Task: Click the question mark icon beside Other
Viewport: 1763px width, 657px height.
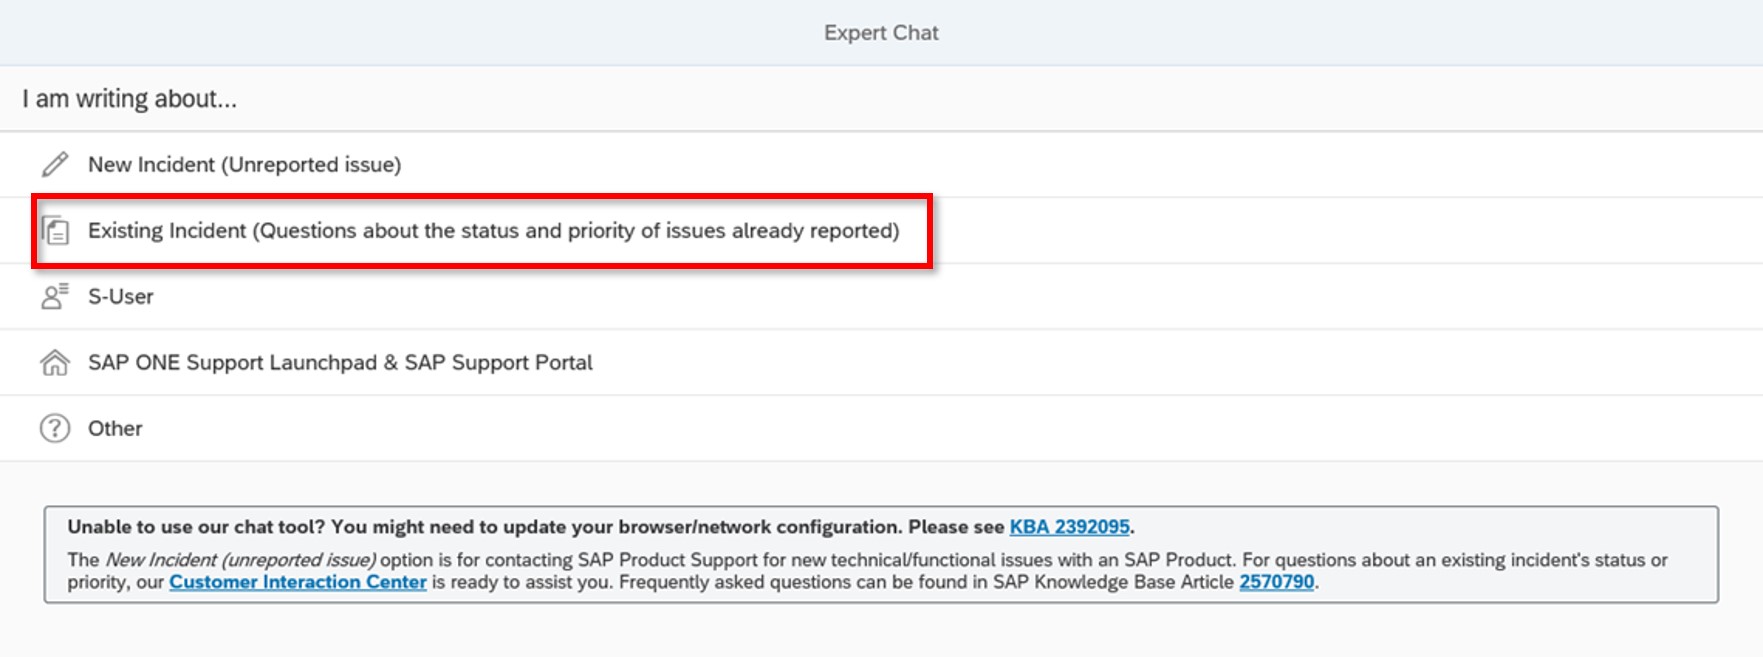Action: pyautogui.click(x=55, y=428)
